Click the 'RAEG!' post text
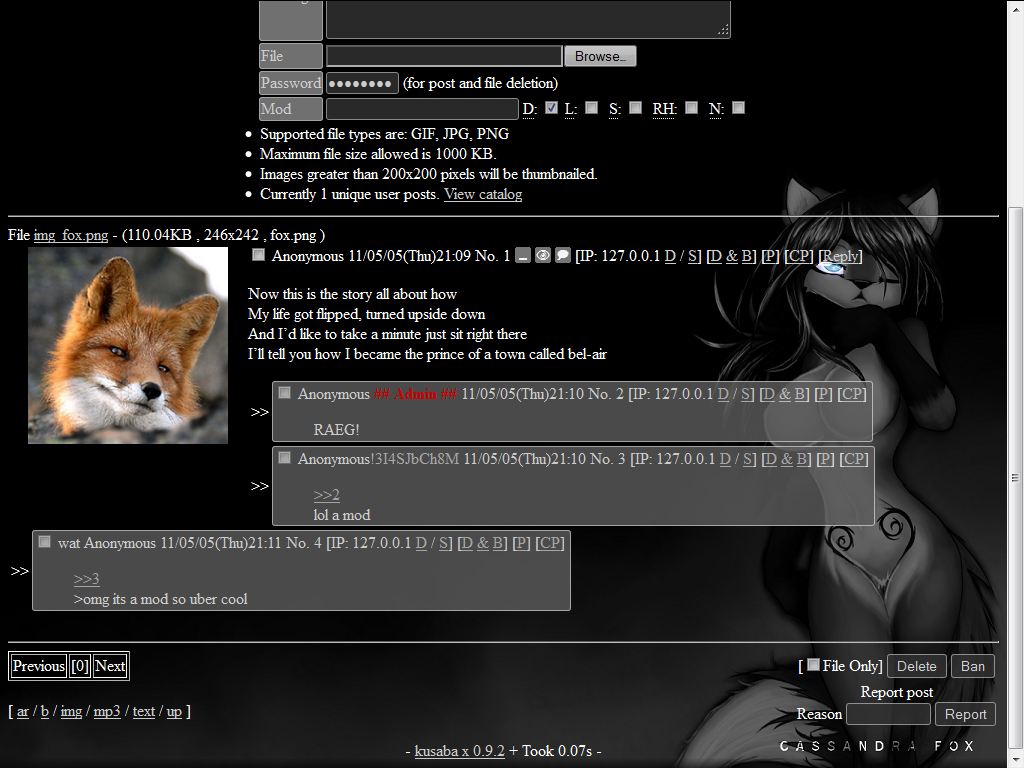Image resolution: width=1024 pixels, height=768 pixels. pyautogui.click(x=336, y=430)
